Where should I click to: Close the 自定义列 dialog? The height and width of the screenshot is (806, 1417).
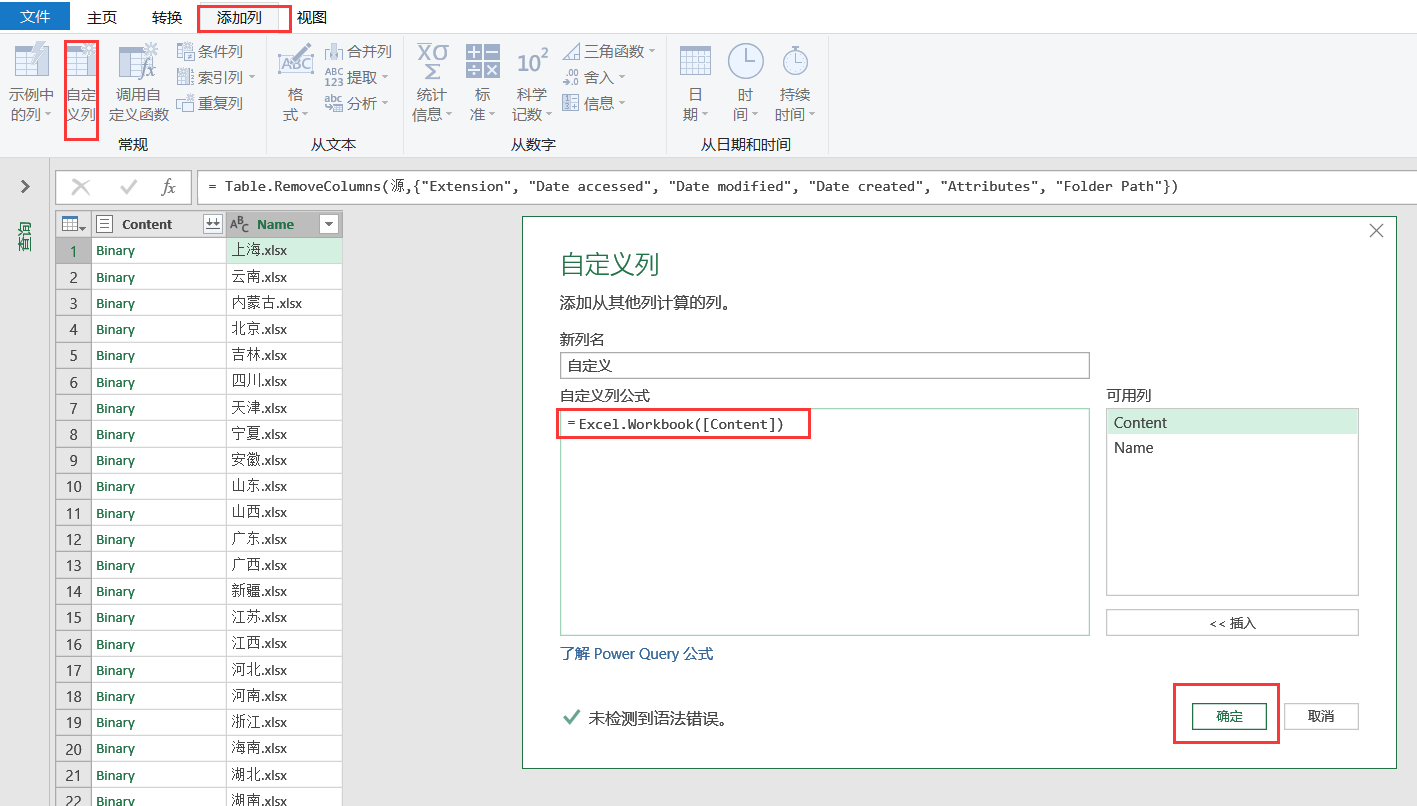1377,230
